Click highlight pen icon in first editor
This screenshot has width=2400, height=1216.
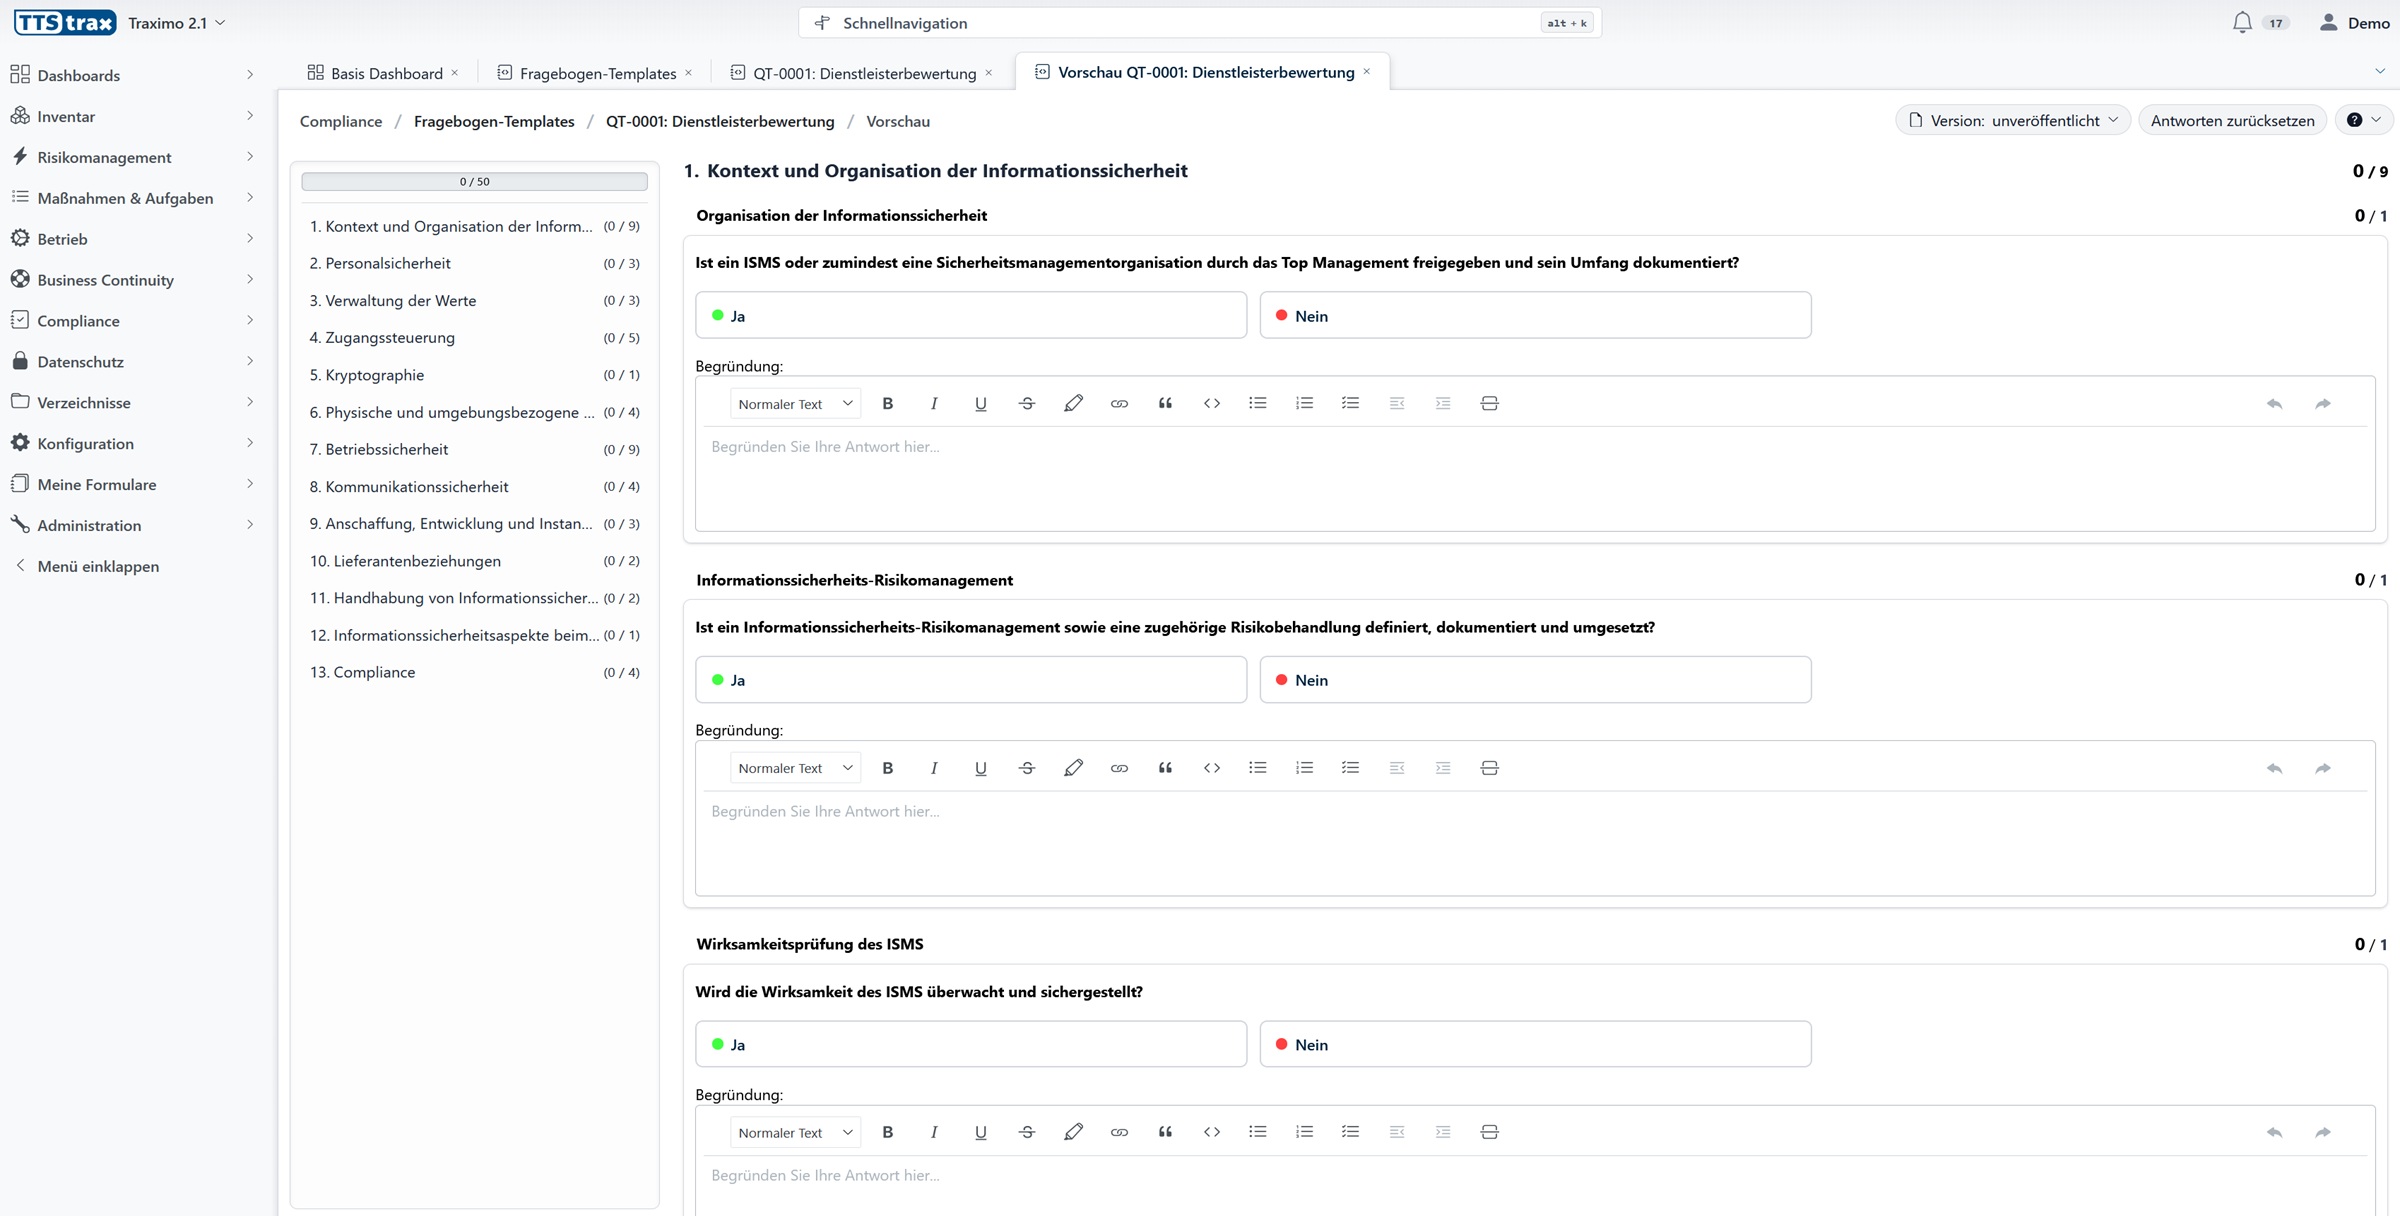point(1073,403)
